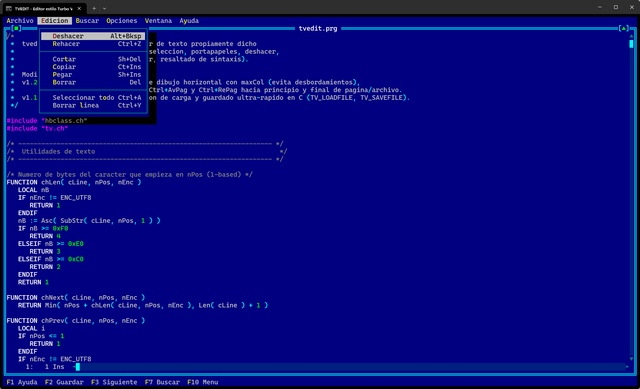The height and width of the screenshot is (389, 640).
Task: Click the RETURN 4 line
Action: click(x=45, y=236)
